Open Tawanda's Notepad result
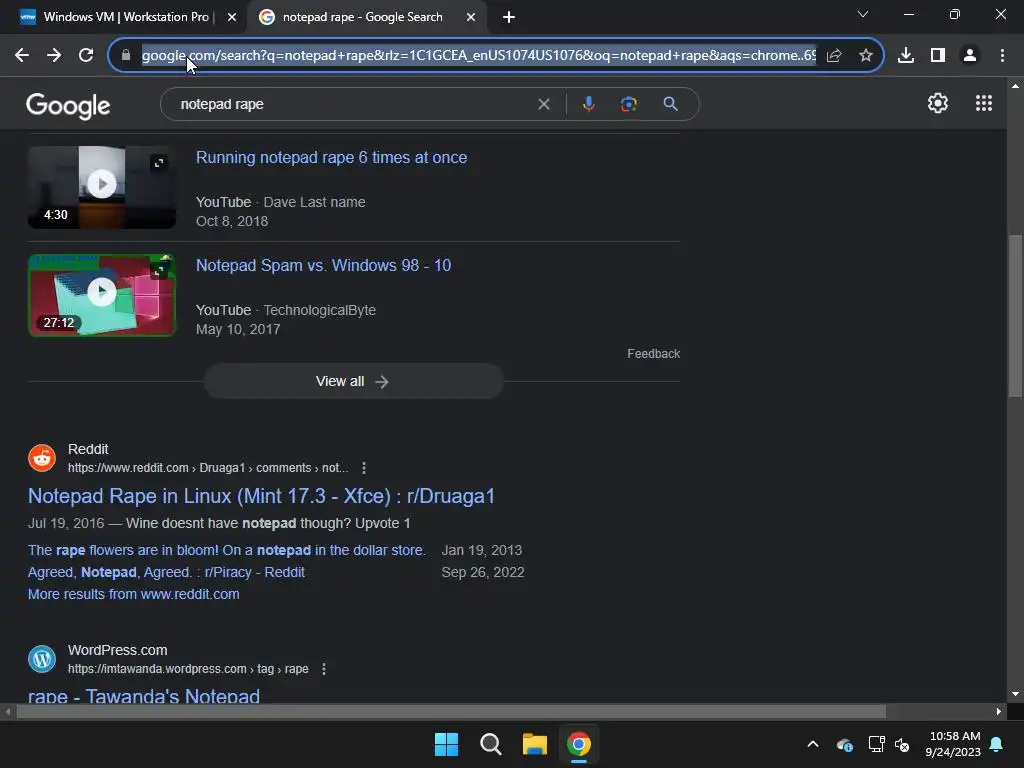 [144, 696]
